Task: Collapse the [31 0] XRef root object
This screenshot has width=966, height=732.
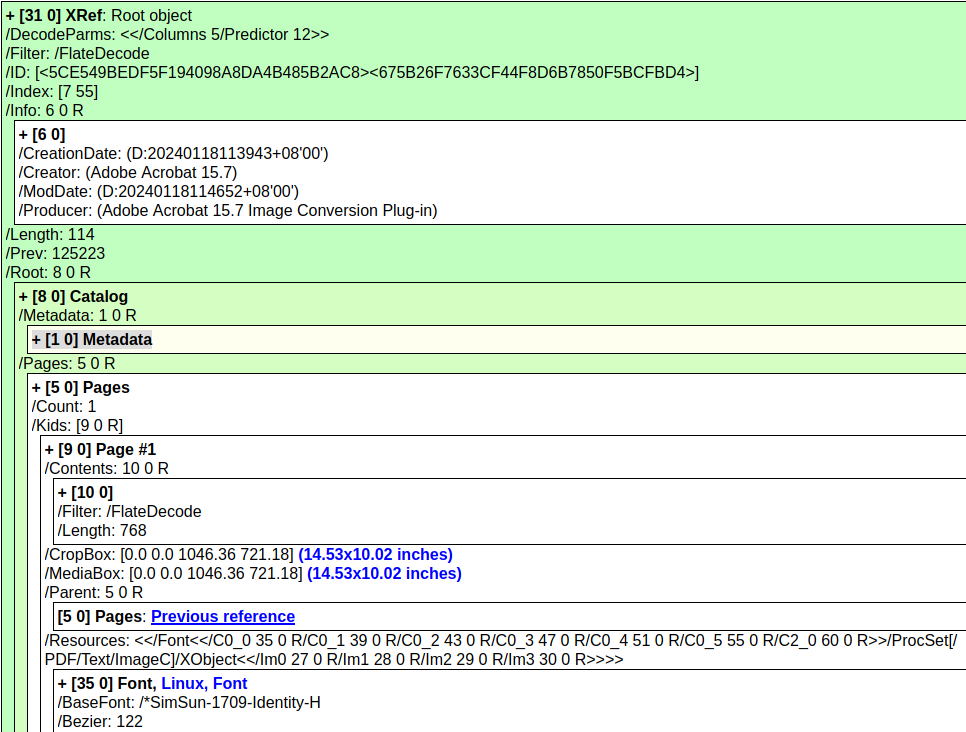Action: 10,16
